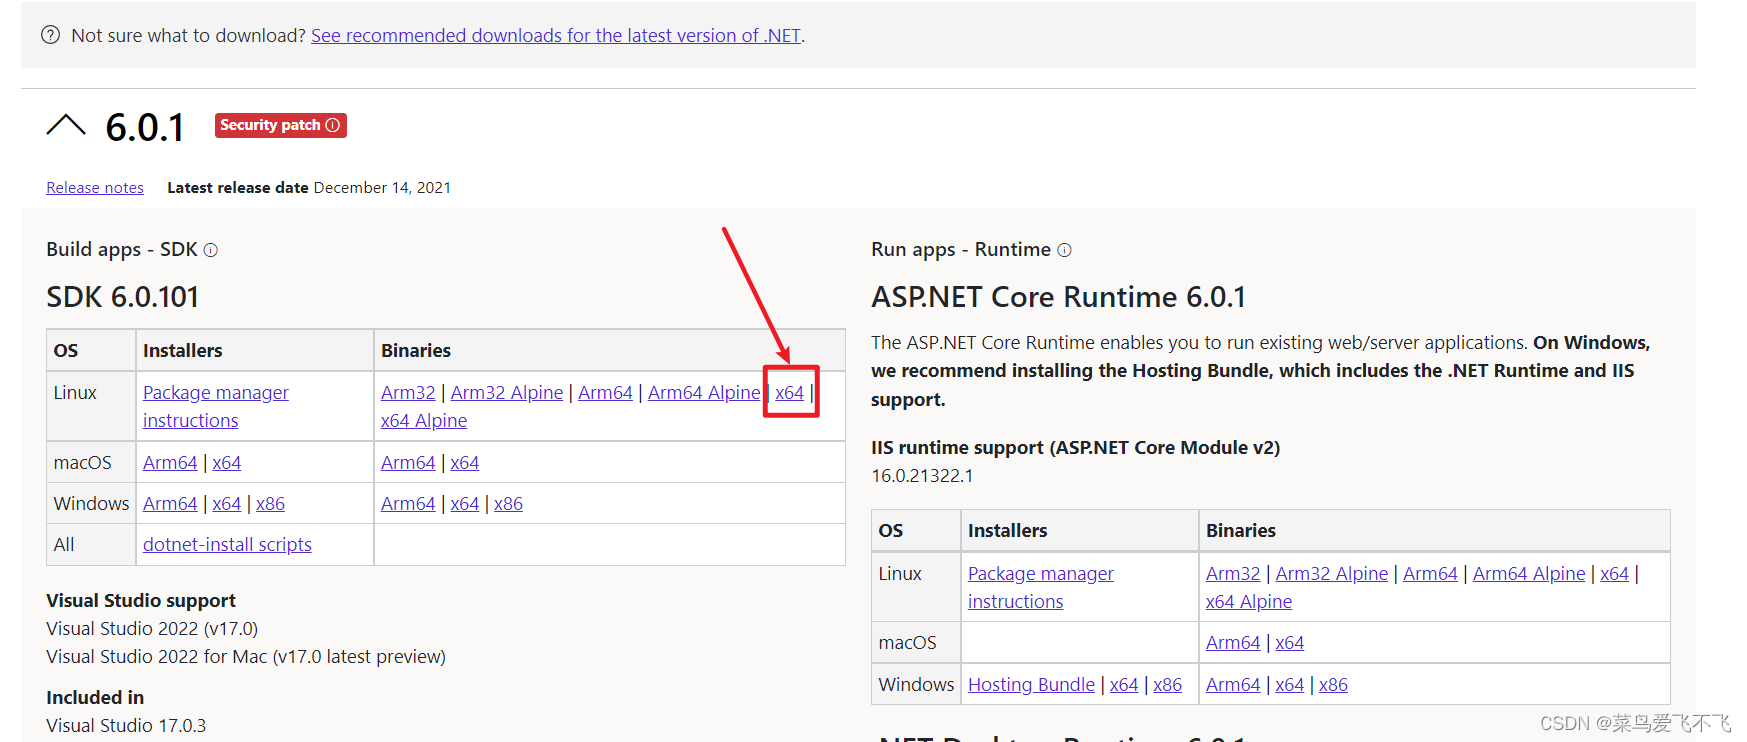1747x742 pixels.
Task: Download ASP.NET Runtime Linux Arm64 binary
Action: pos(1430,574)
